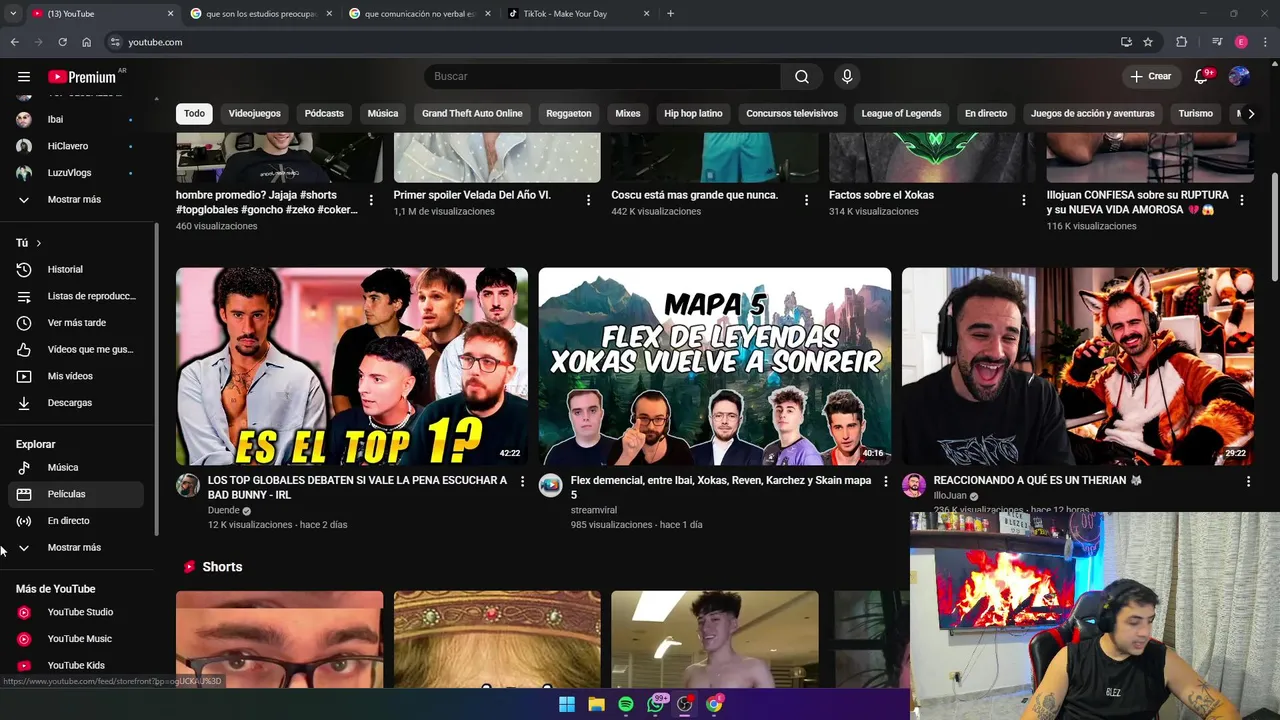The image size is (1280, 720).
Task: Expand Mostrar más under subscriptions
Action: coord(76,200)
